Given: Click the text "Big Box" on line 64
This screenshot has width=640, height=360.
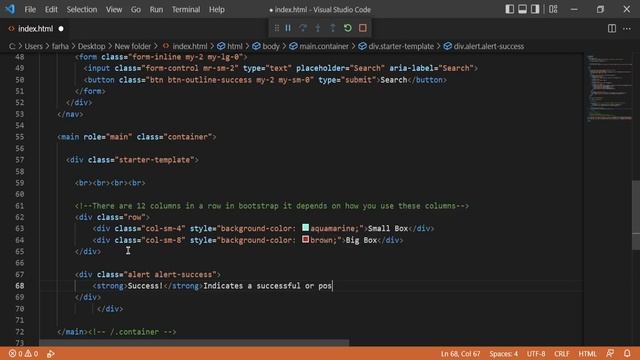Looking at the screenshot, I should point(361,240).
